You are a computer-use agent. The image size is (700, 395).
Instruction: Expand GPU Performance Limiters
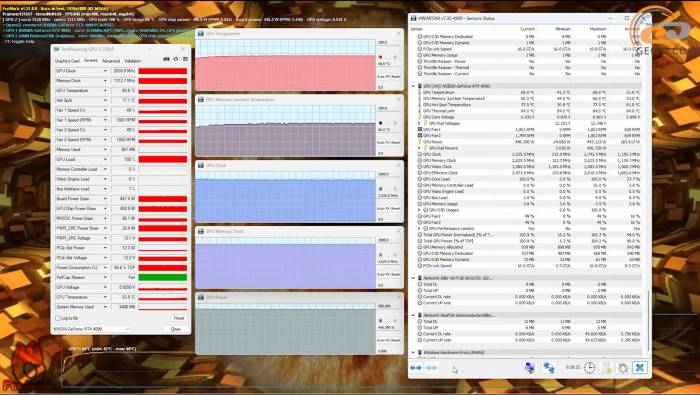coord(419,229)
